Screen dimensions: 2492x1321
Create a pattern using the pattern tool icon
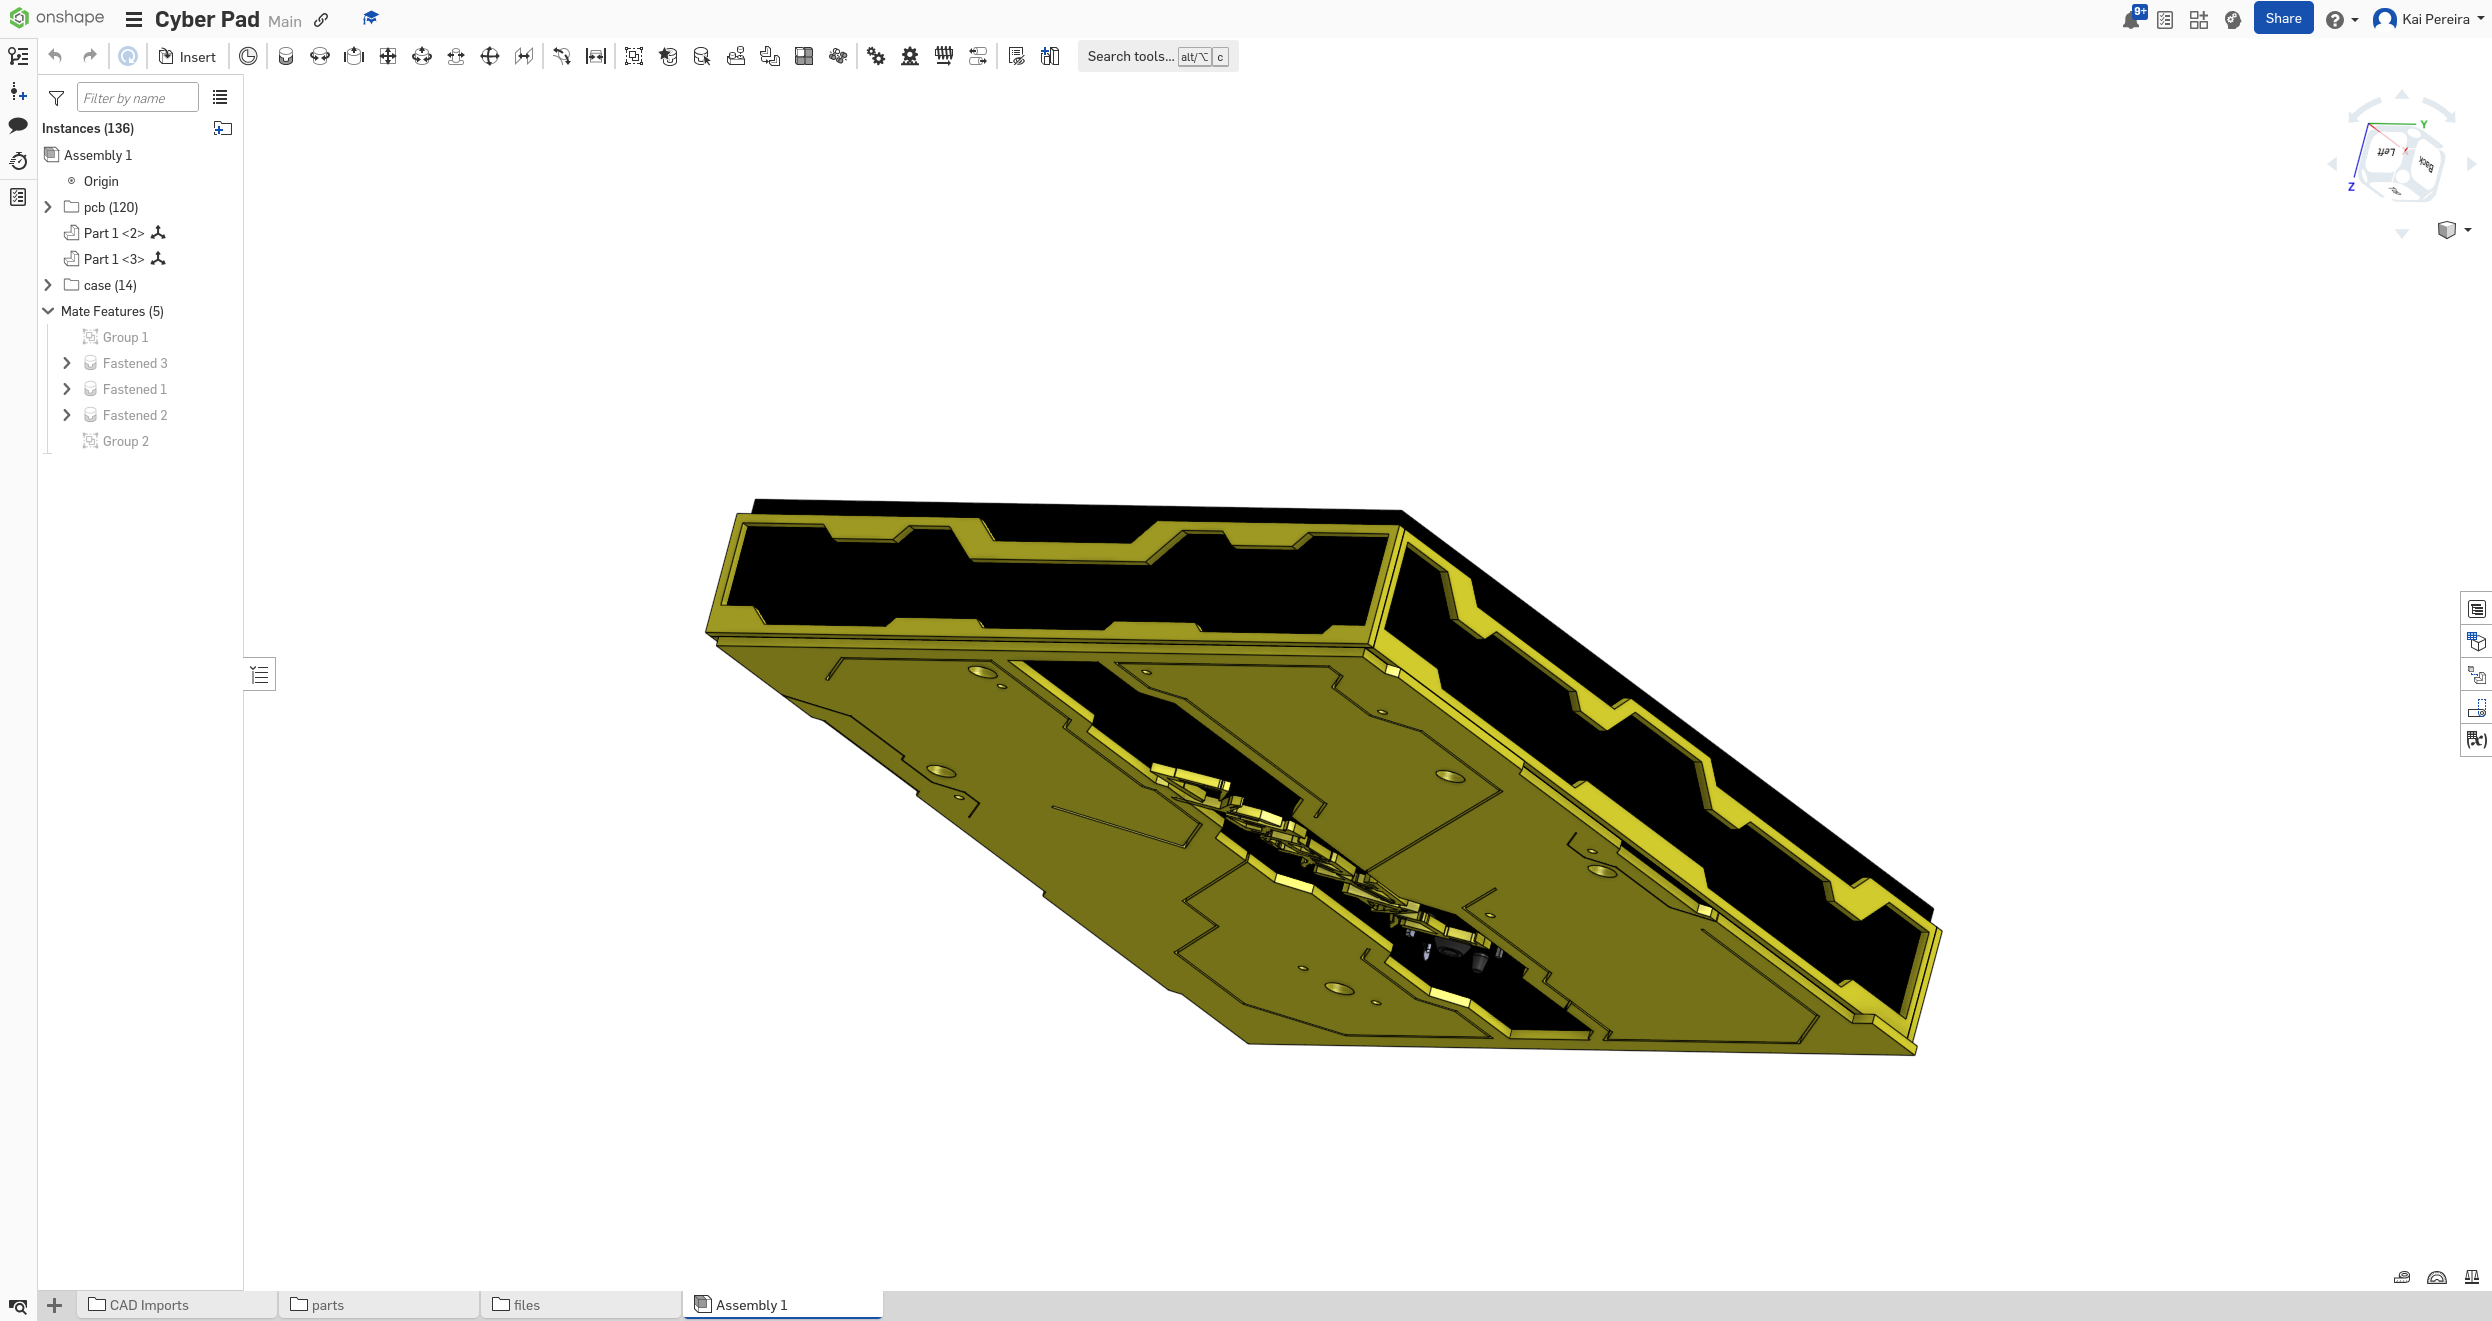(x=804, y=56)
